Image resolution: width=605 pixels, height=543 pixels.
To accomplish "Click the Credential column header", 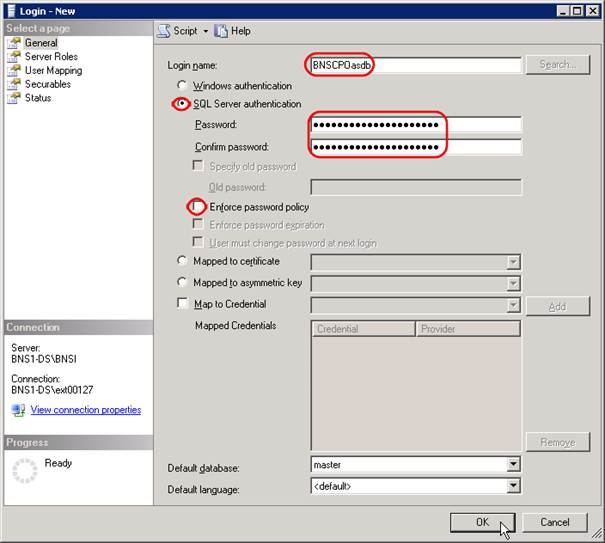I will click(363, 329).
